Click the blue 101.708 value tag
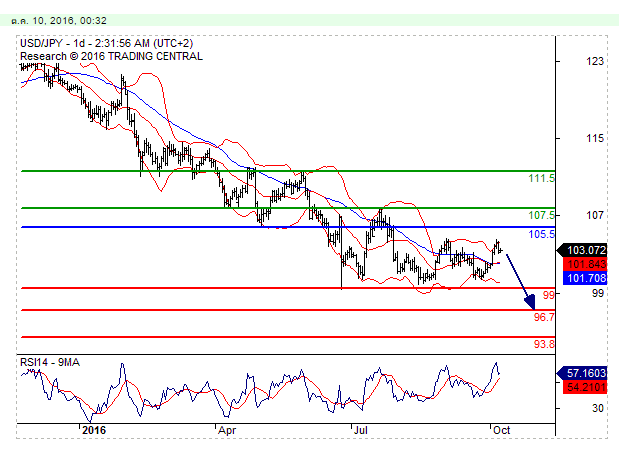Screen dimensions: 619x450 [585, 278]
